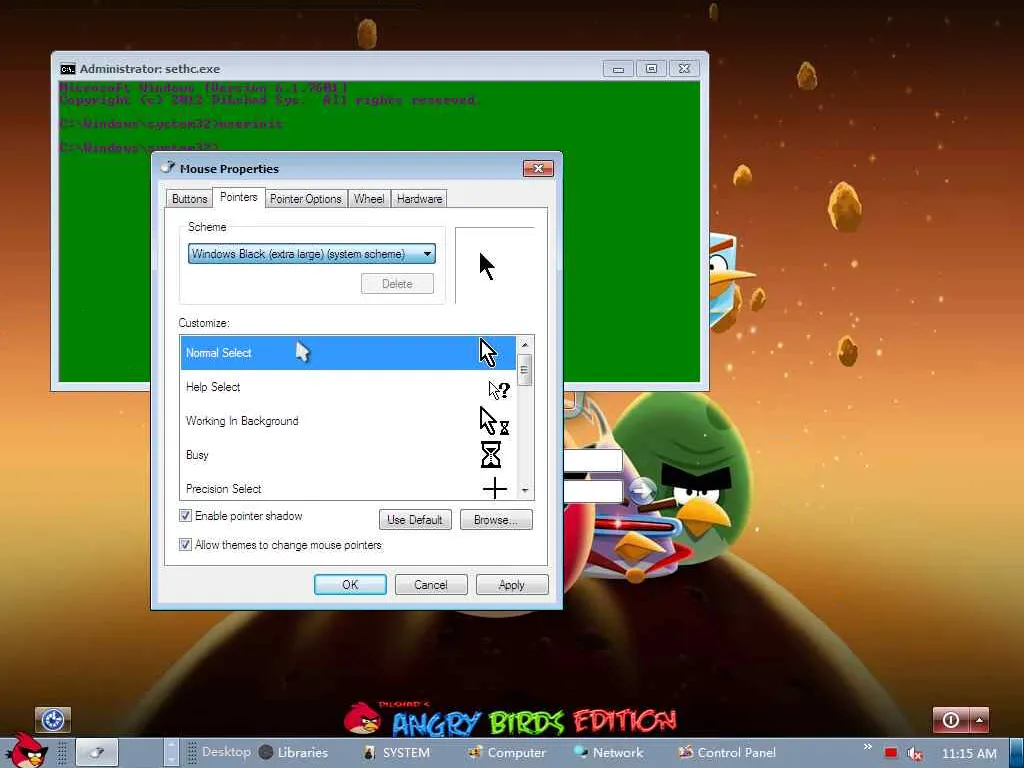Click the Show desktop button
Viewport: 1024px width, 768px height.
tap(1017, 752)
